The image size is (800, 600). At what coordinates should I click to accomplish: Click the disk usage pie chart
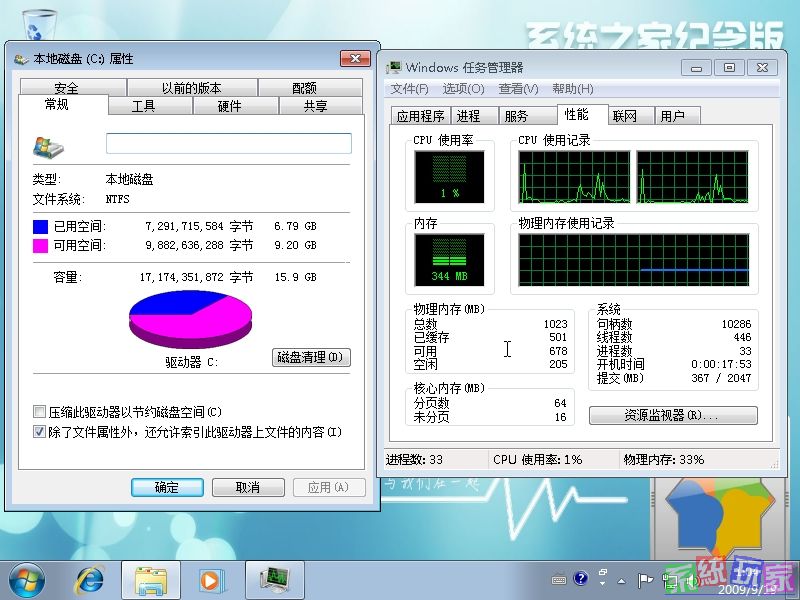(x=190, y=319)
